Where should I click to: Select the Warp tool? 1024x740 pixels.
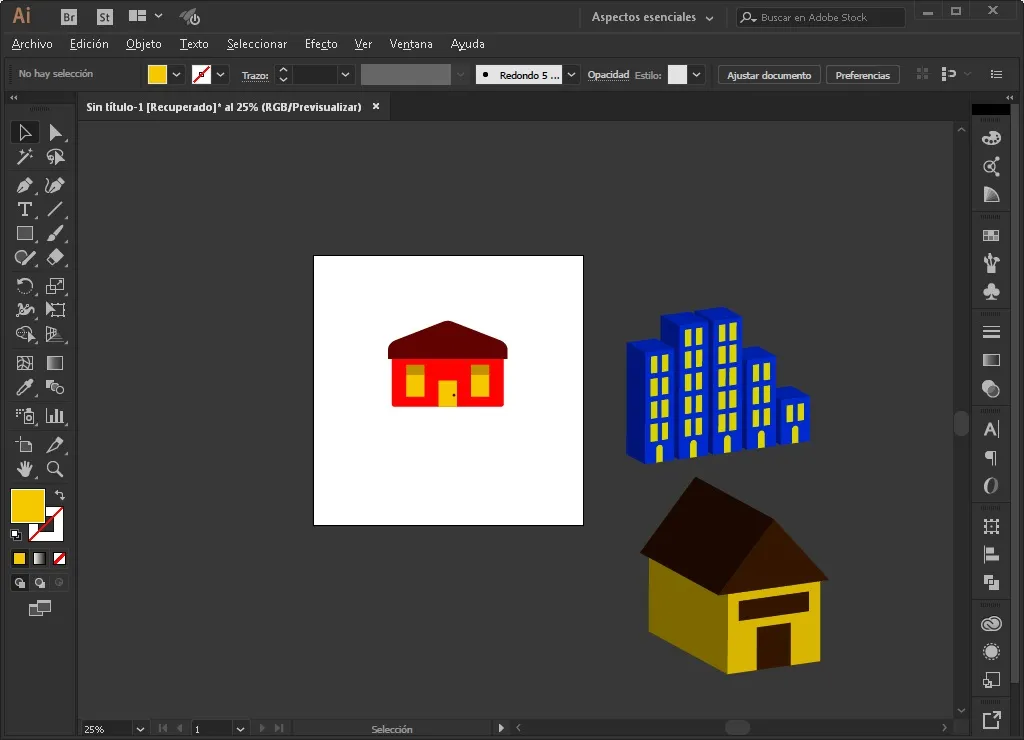click(25, 310)
